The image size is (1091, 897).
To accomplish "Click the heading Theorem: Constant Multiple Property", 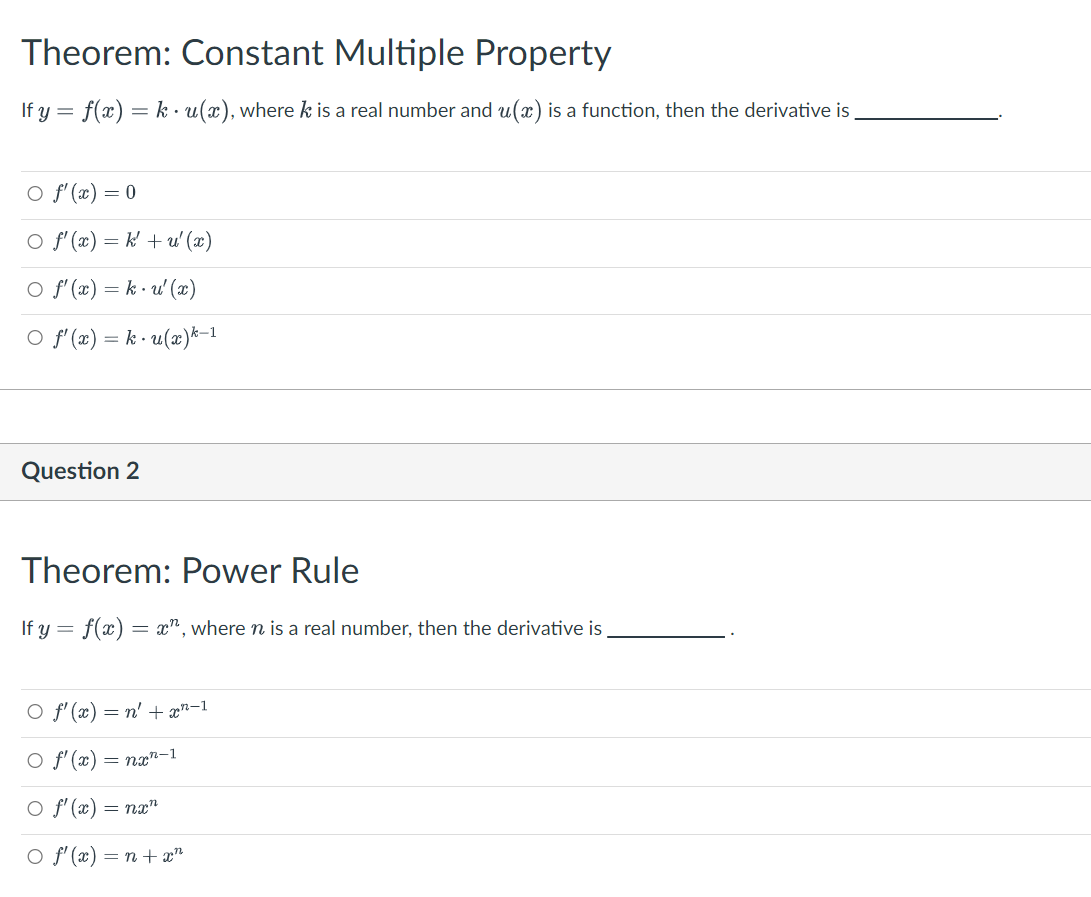I will [317, 53].
